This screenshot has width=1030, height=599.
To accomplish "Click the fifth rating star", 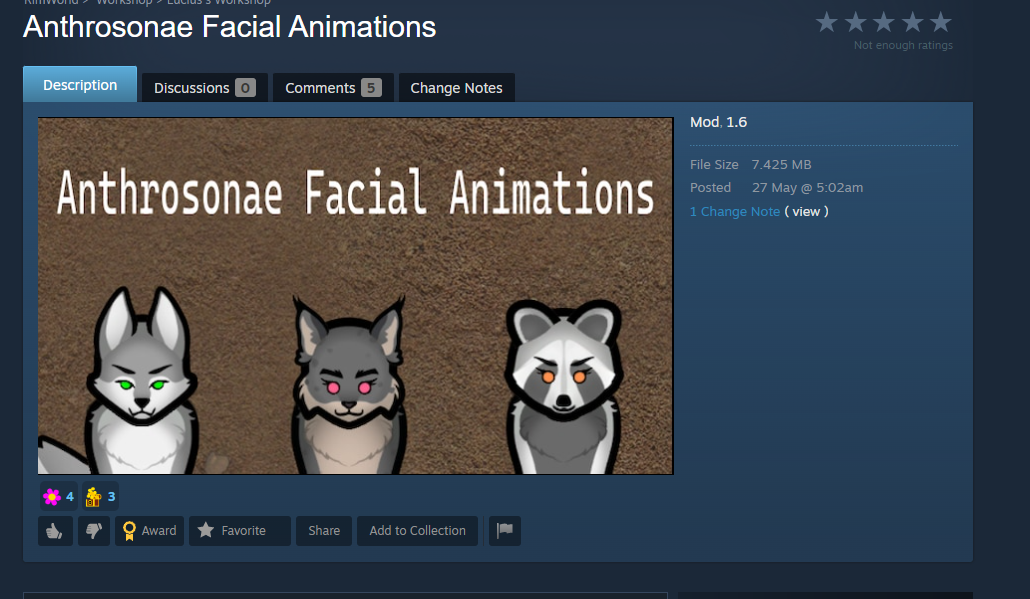I will tap(941, 22).
